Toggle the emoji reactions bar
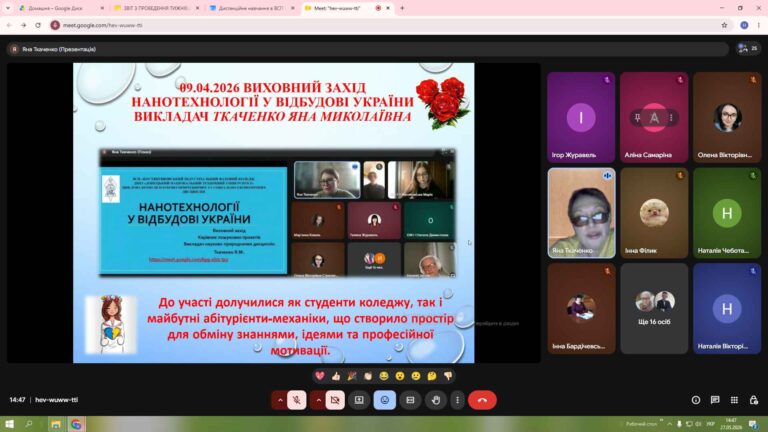 click(x=384, y=400)
